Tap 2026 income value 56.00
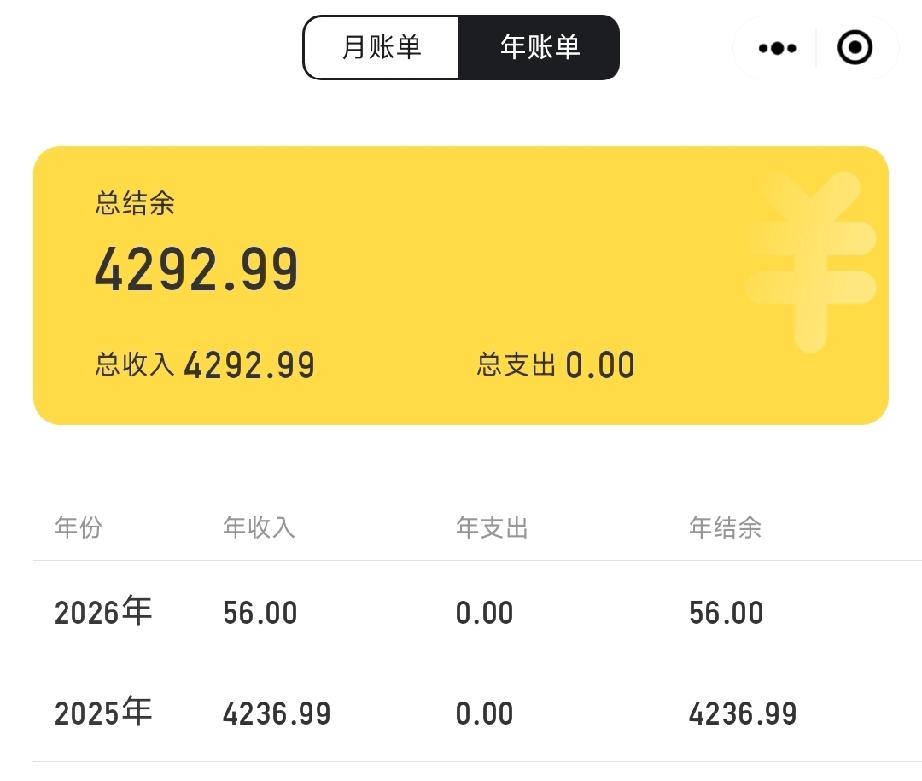The height and width of the screenshot is (781, 922). (260, 613)
